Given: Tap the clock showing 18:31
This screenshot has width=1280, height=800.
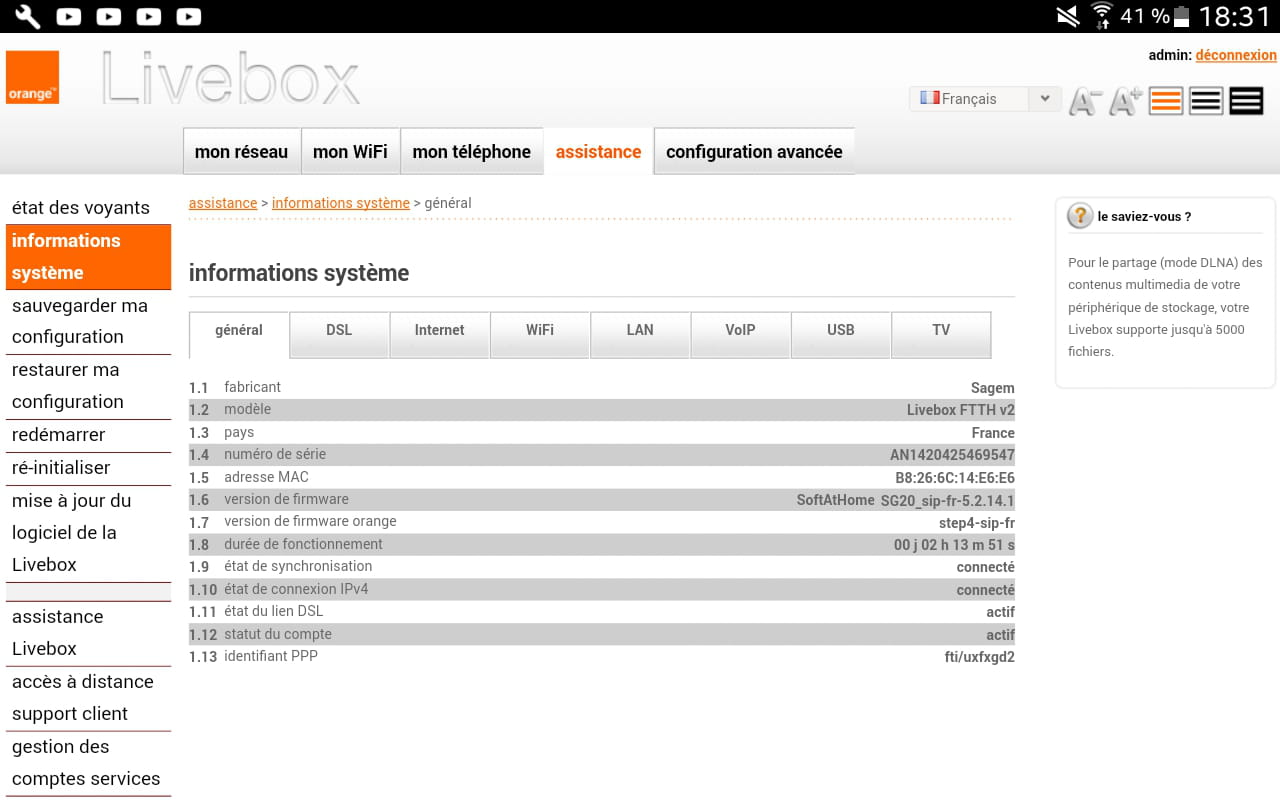Looking at the screenshot, I should pos(1234,16).
